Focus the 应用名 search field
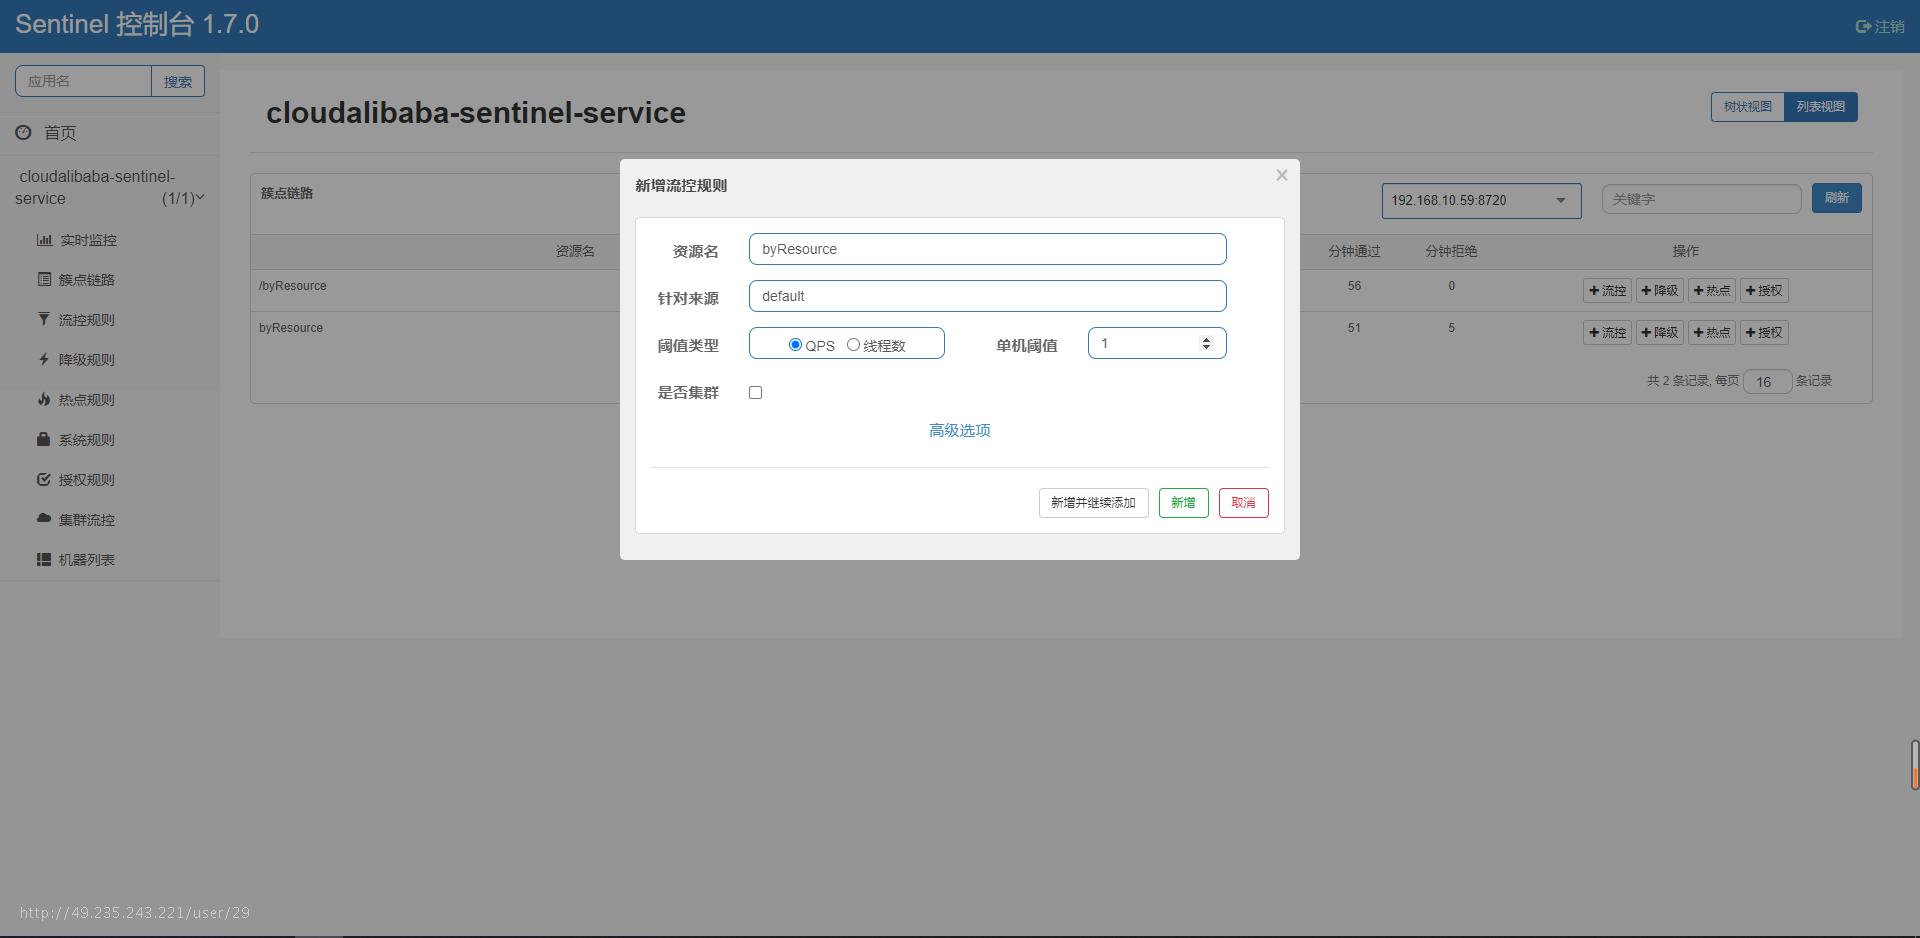Screen dimensions: 1920x938 click(83, 81)
